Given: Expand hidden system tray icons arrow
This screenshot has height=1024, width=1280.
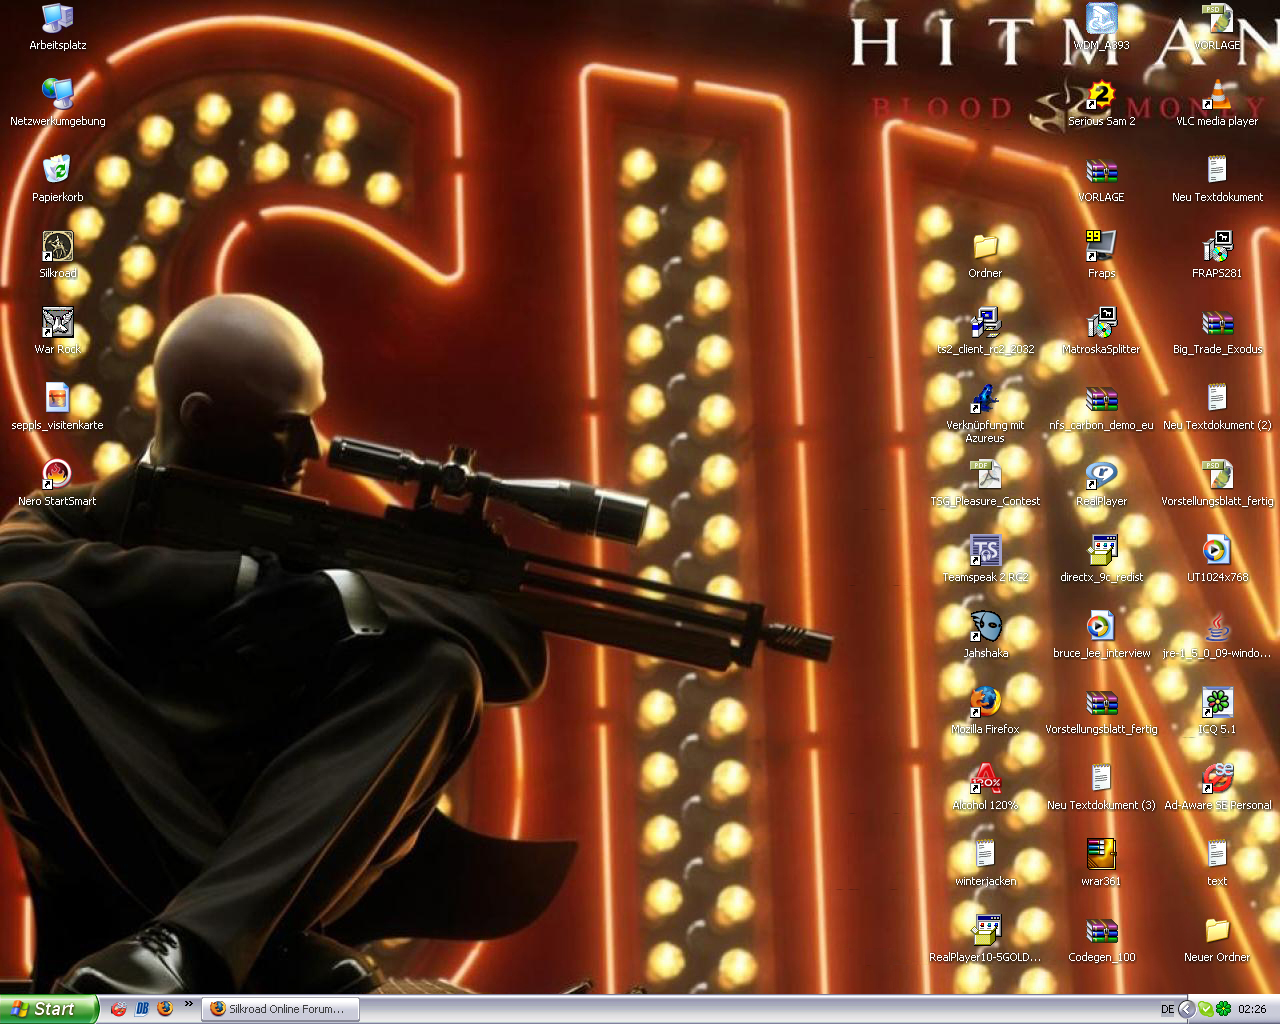Looking at the screenshot, I should coord(1186,1009).
